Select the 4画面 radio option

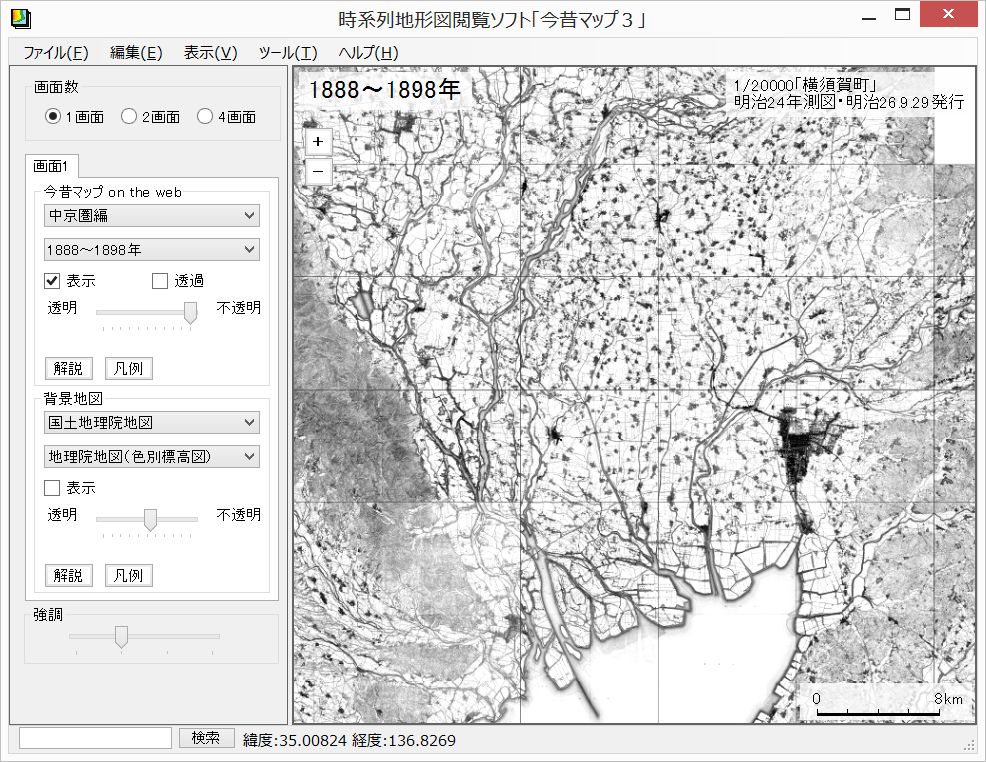[226, 117]
